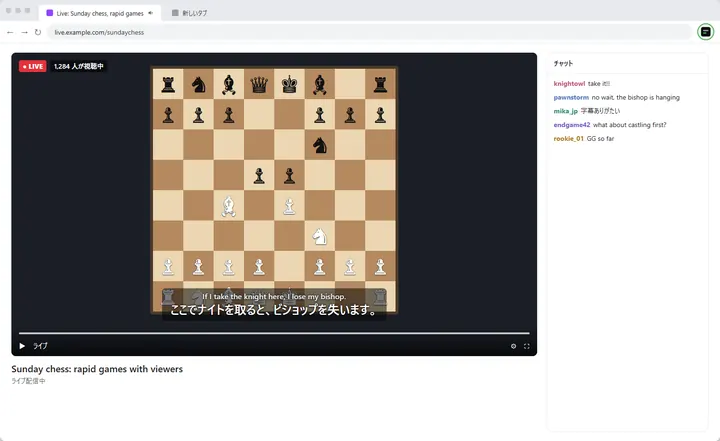This screenshot has width=720, height=441.
Task: Click the black knight on the back rank
Action: 198,85
